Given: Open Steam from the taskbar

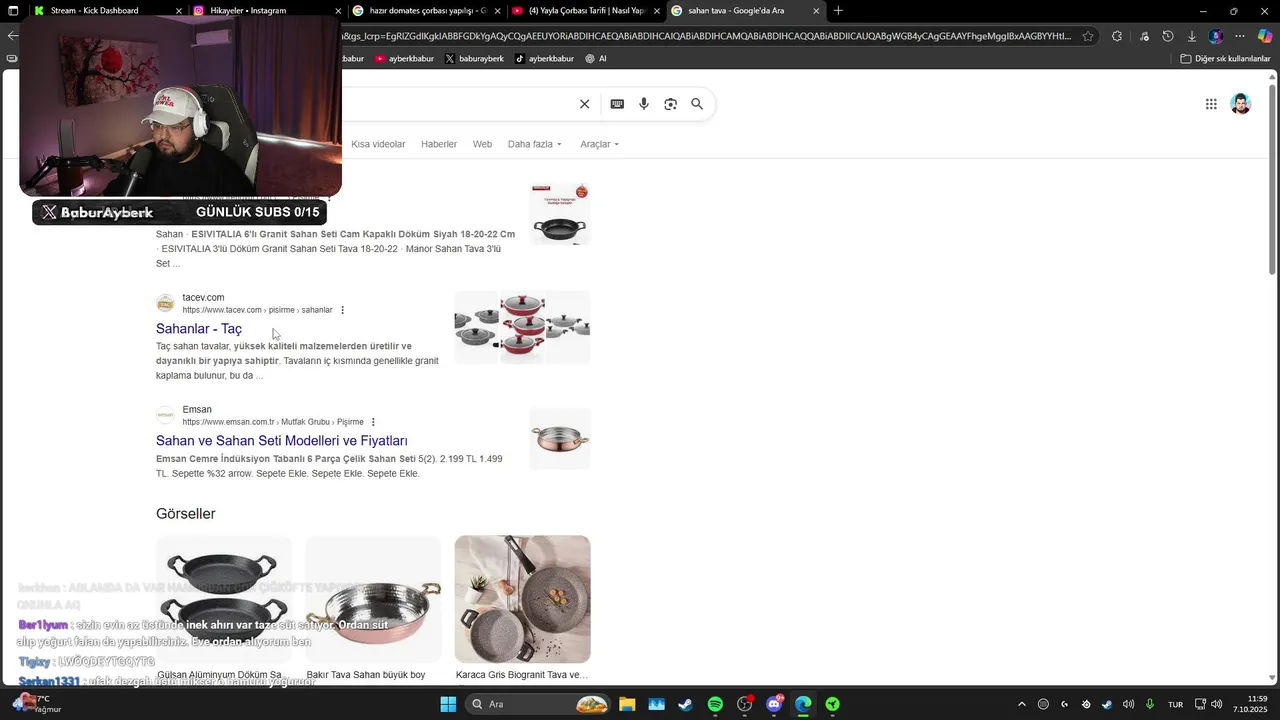Looking at the screenshot, I should click(685, 704).
